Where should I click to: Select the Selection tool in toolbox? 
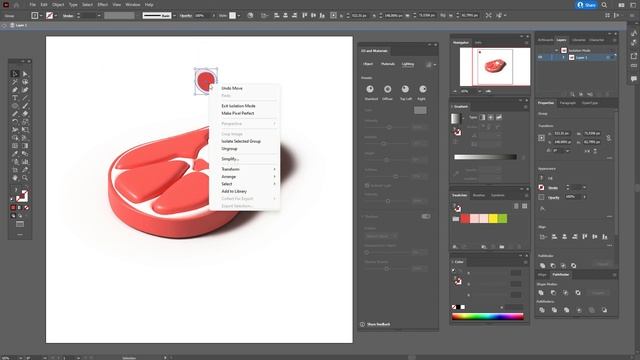(15, 74)
